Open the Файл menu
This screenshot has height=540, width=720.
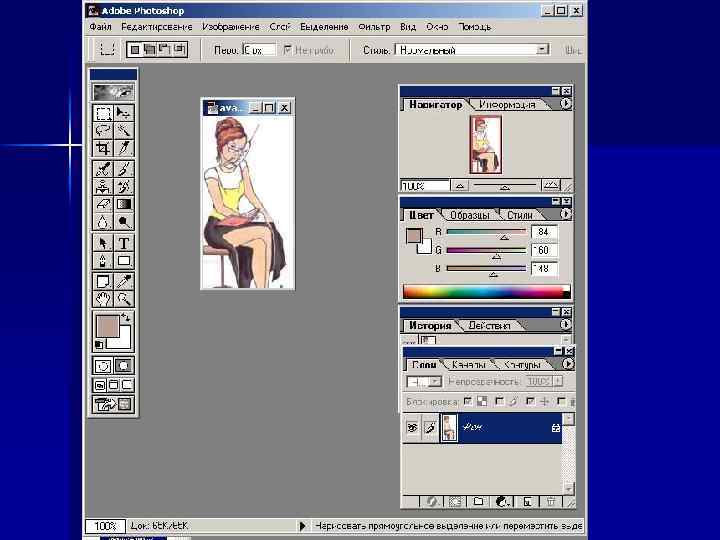pos(101,27)
